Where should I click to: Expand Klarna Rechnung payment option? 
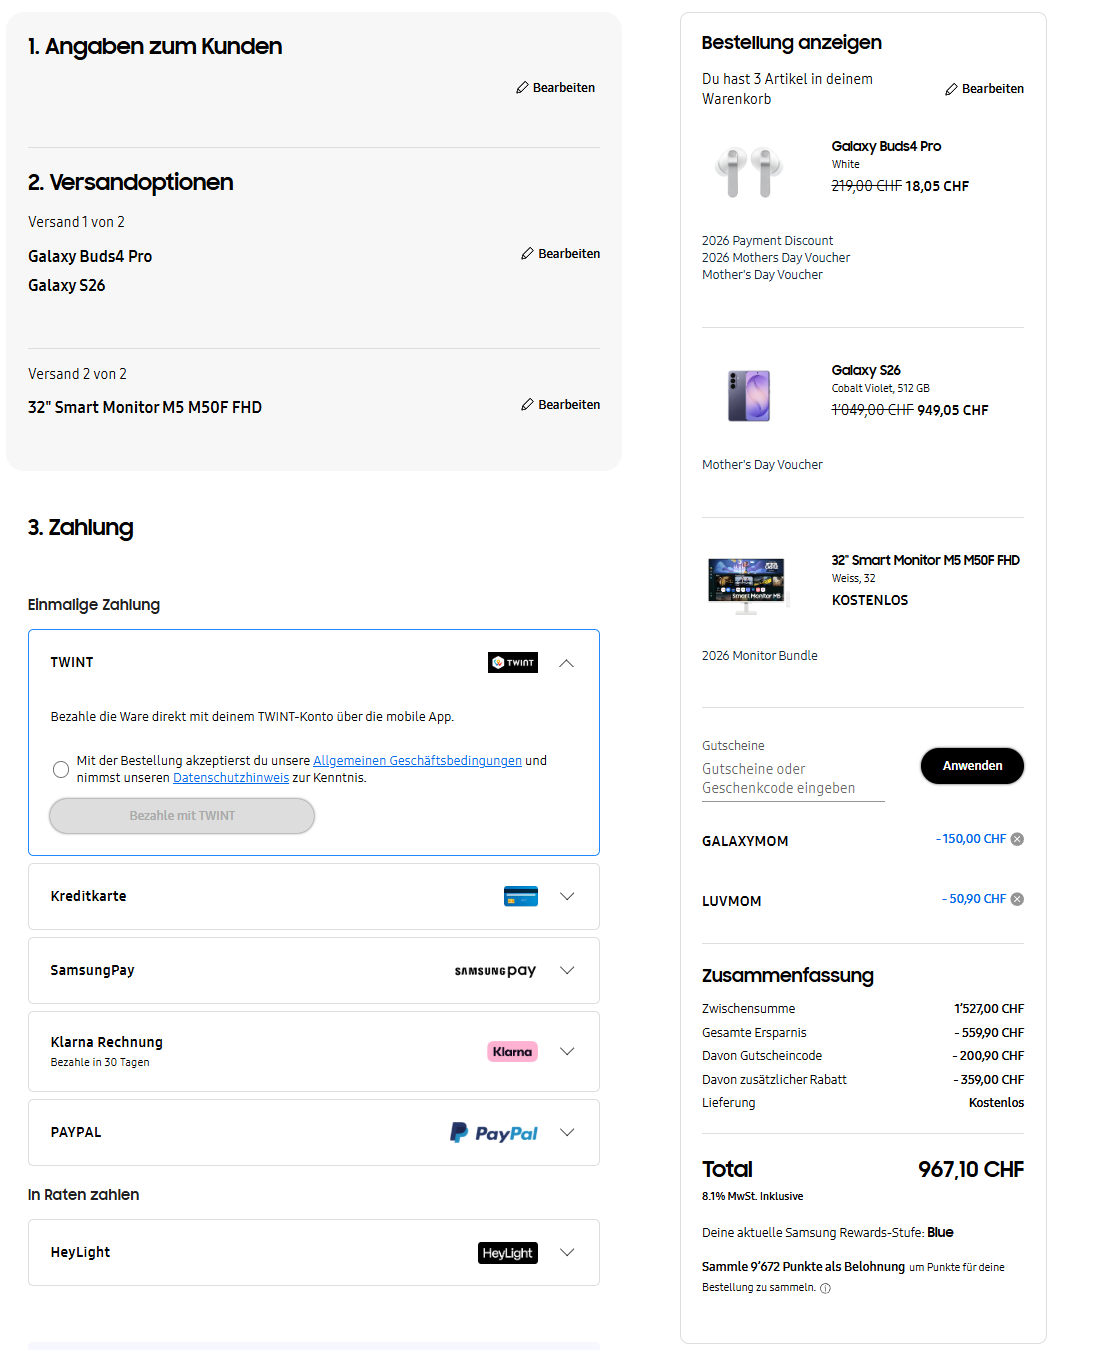click(x=567, y=1051)
